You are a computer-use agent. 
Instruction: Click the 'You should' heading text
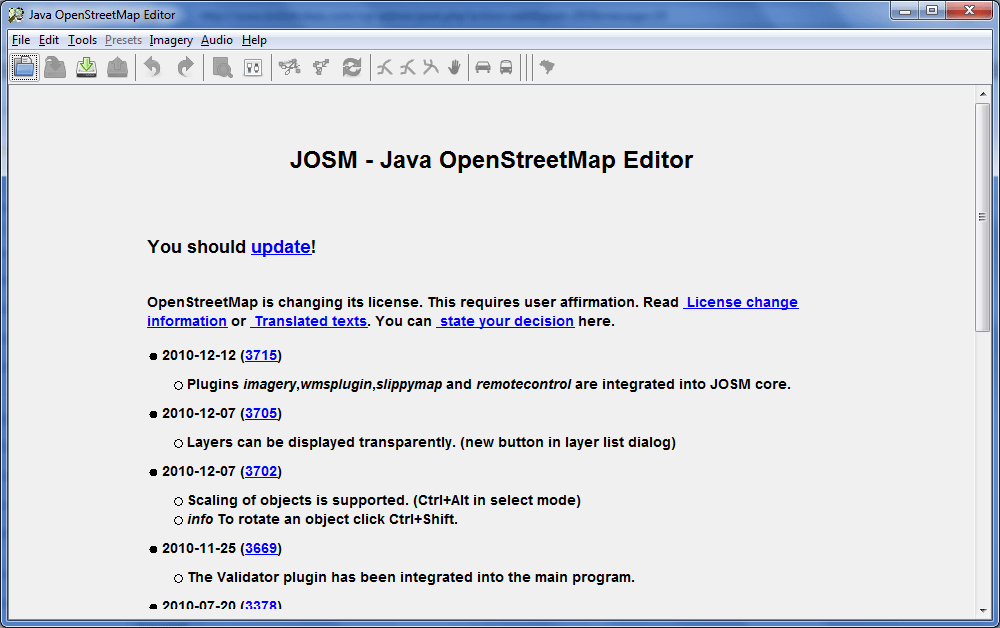click(196, 247)
